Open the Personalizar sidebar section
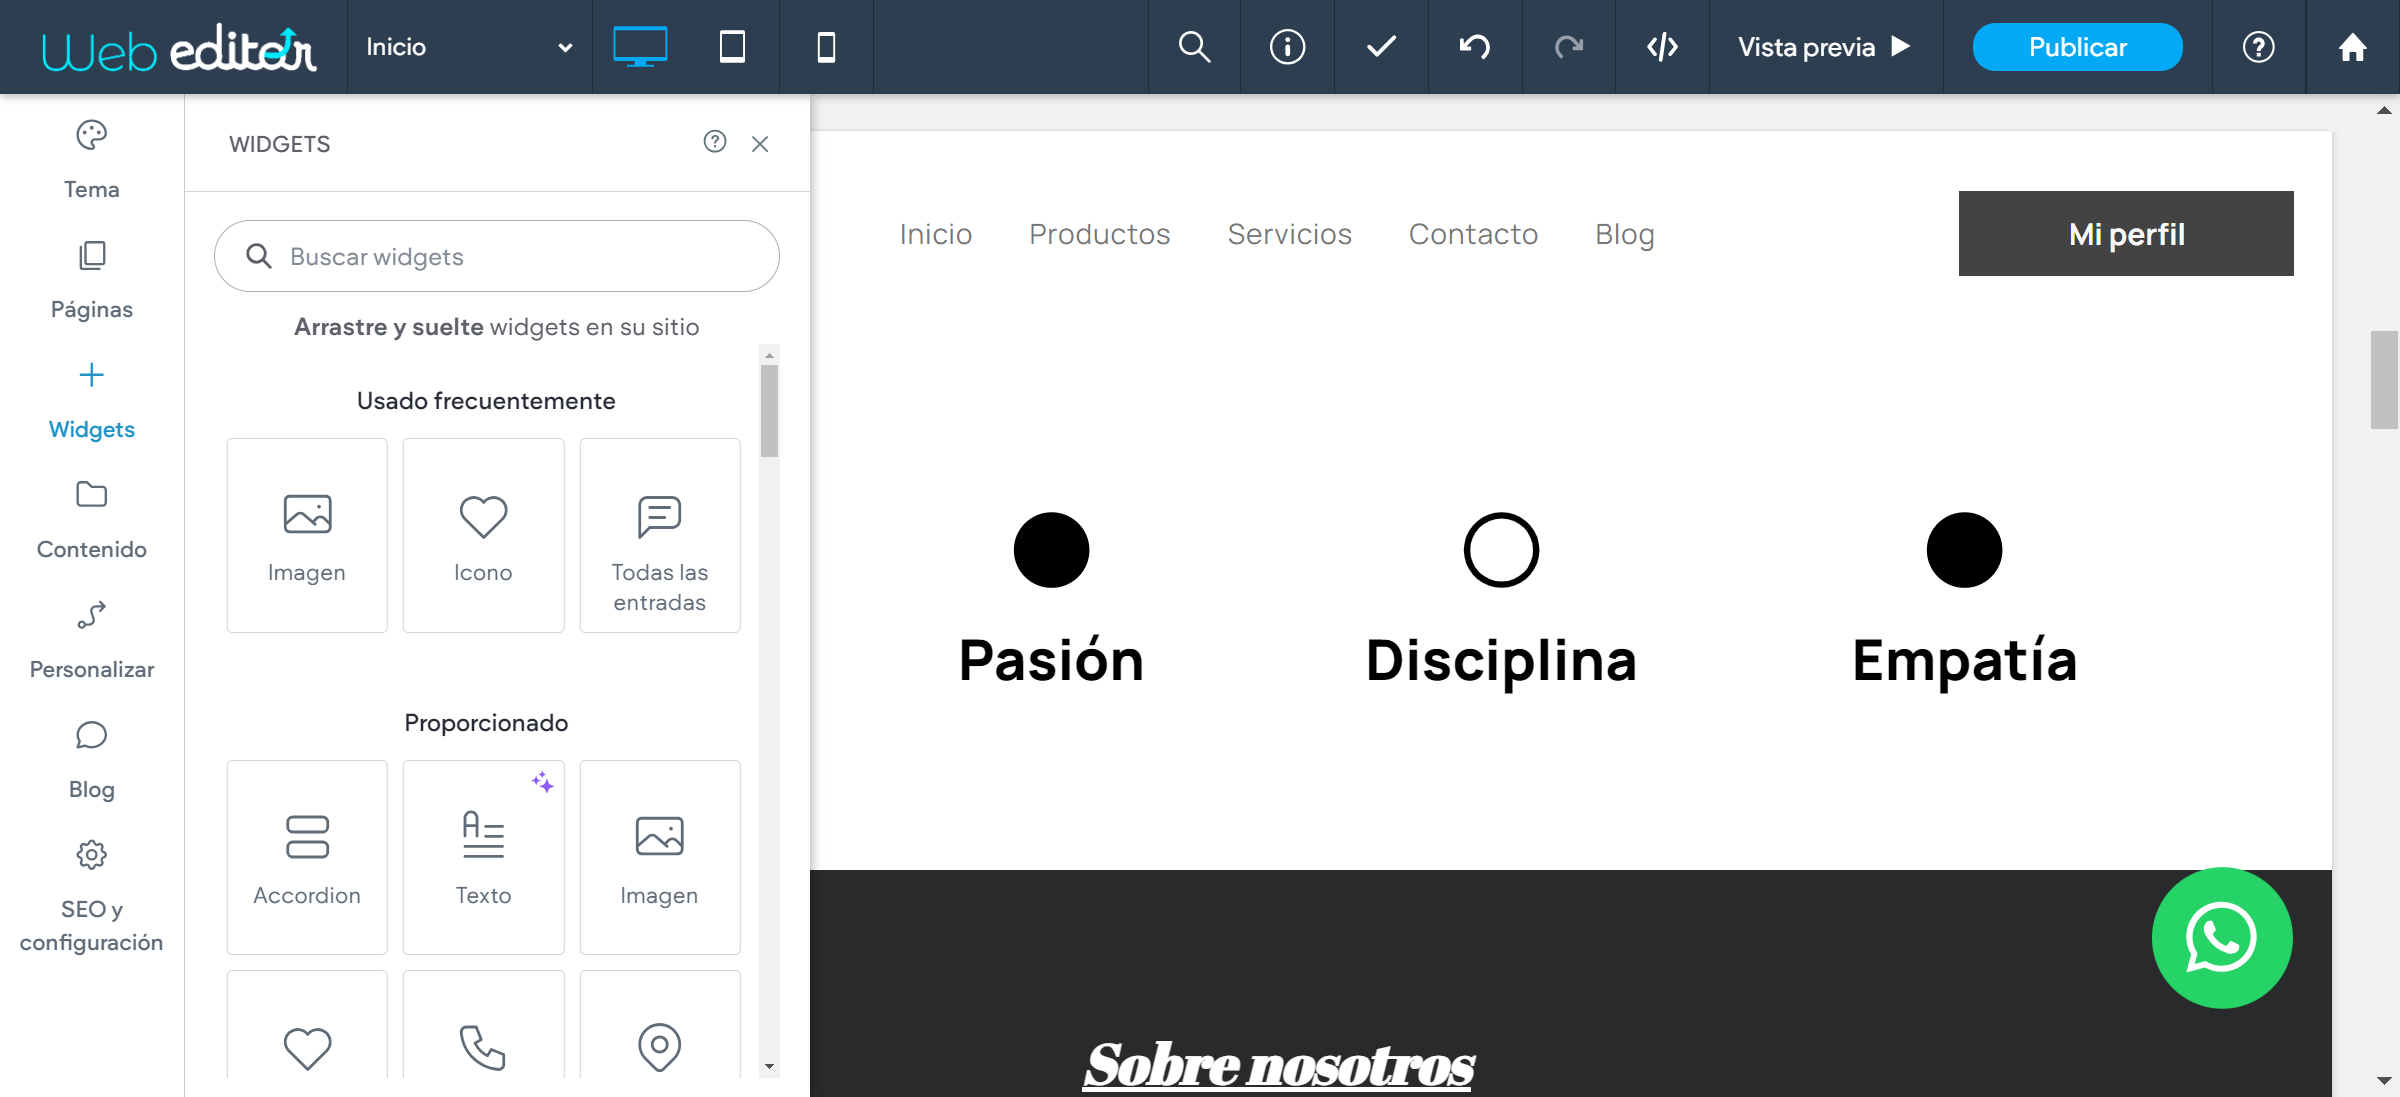This screenshot has height=1097, width=2400. click(x=91, y=640)
